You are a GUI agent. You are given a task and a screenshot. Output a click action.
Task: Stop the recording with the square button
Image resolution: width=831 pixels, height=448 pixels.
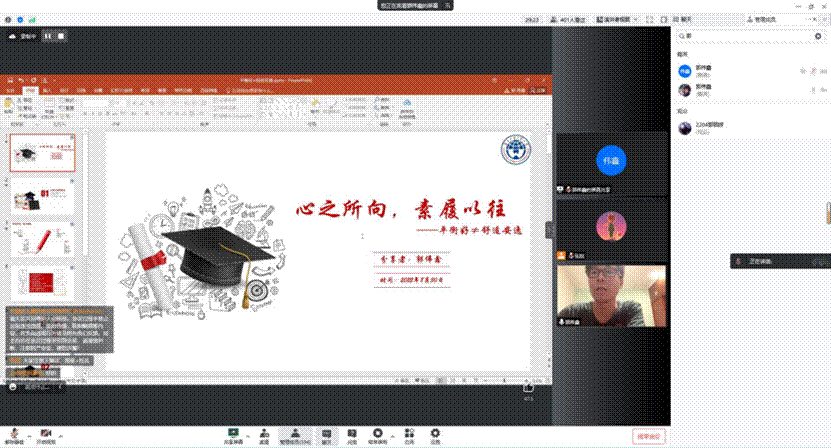tap(60, 36)
